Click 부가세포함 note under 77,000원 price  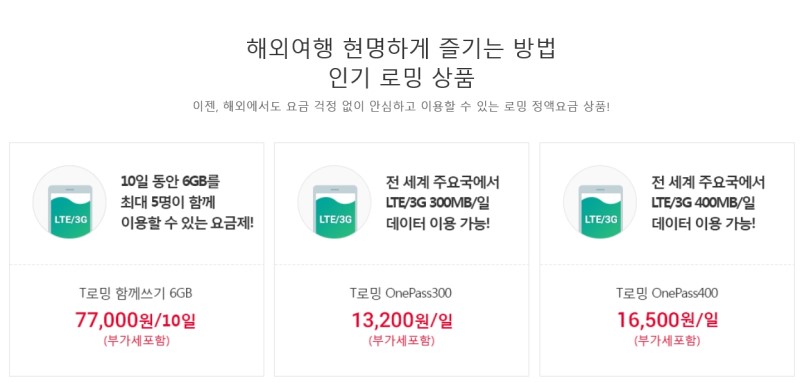pos(136,341)
